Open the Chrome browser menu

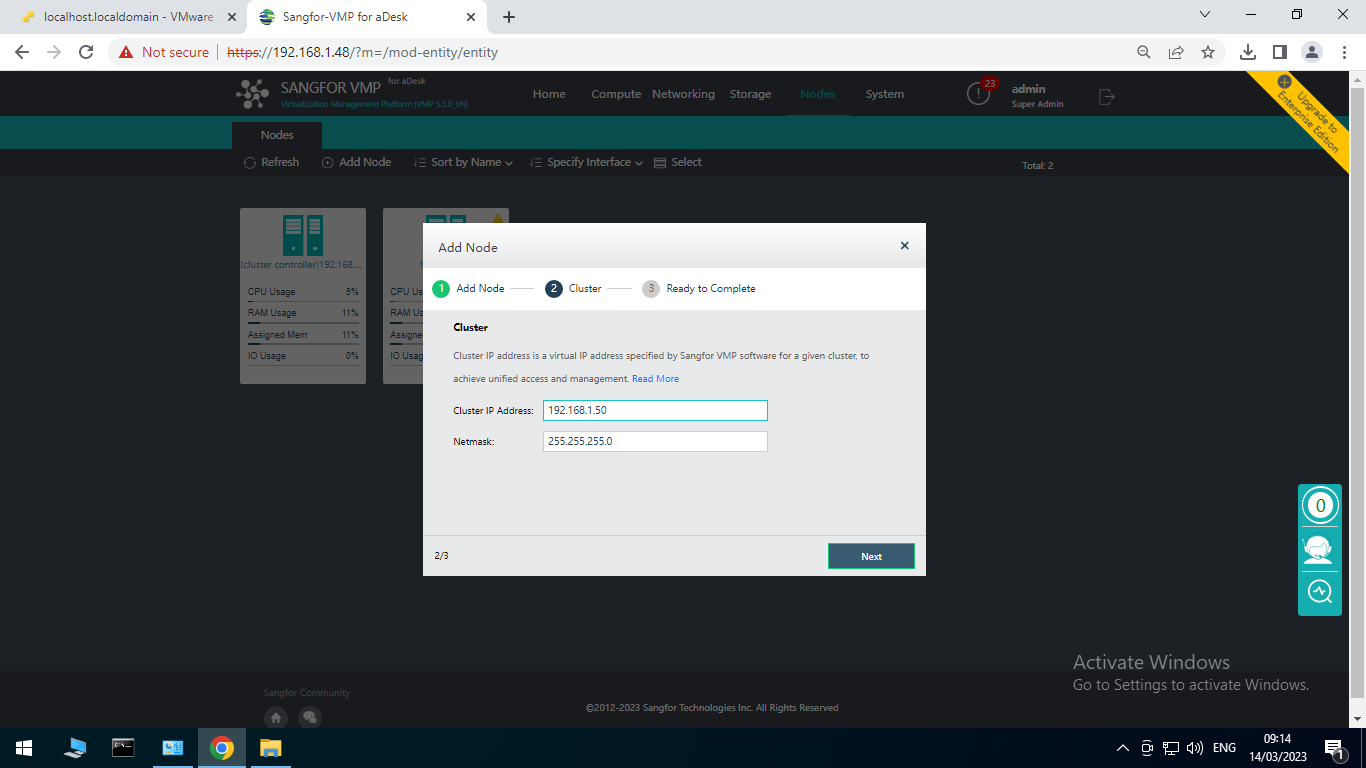(1343, 51)
